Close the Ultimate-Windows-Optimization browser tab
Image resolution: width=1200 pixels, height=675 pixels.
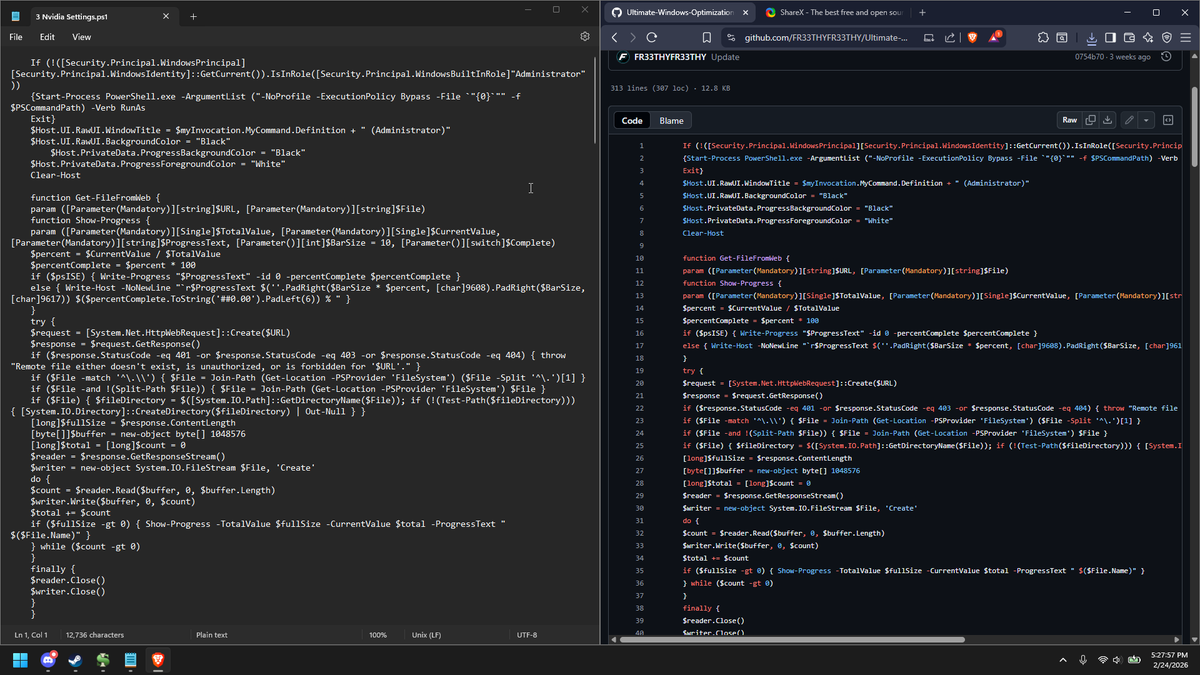(744, 13)
